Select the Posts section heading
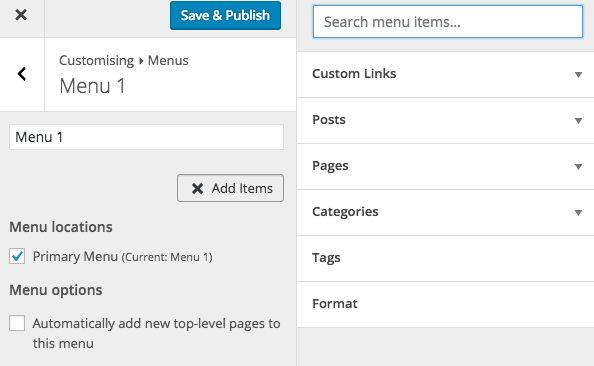 point(329,120)
